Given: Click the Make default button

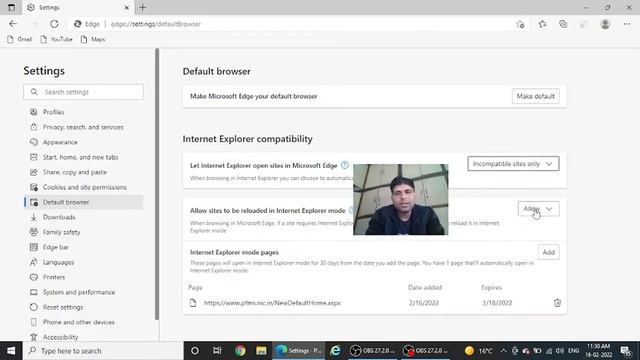Looking at the screenshot, I should tap(536, 96).
